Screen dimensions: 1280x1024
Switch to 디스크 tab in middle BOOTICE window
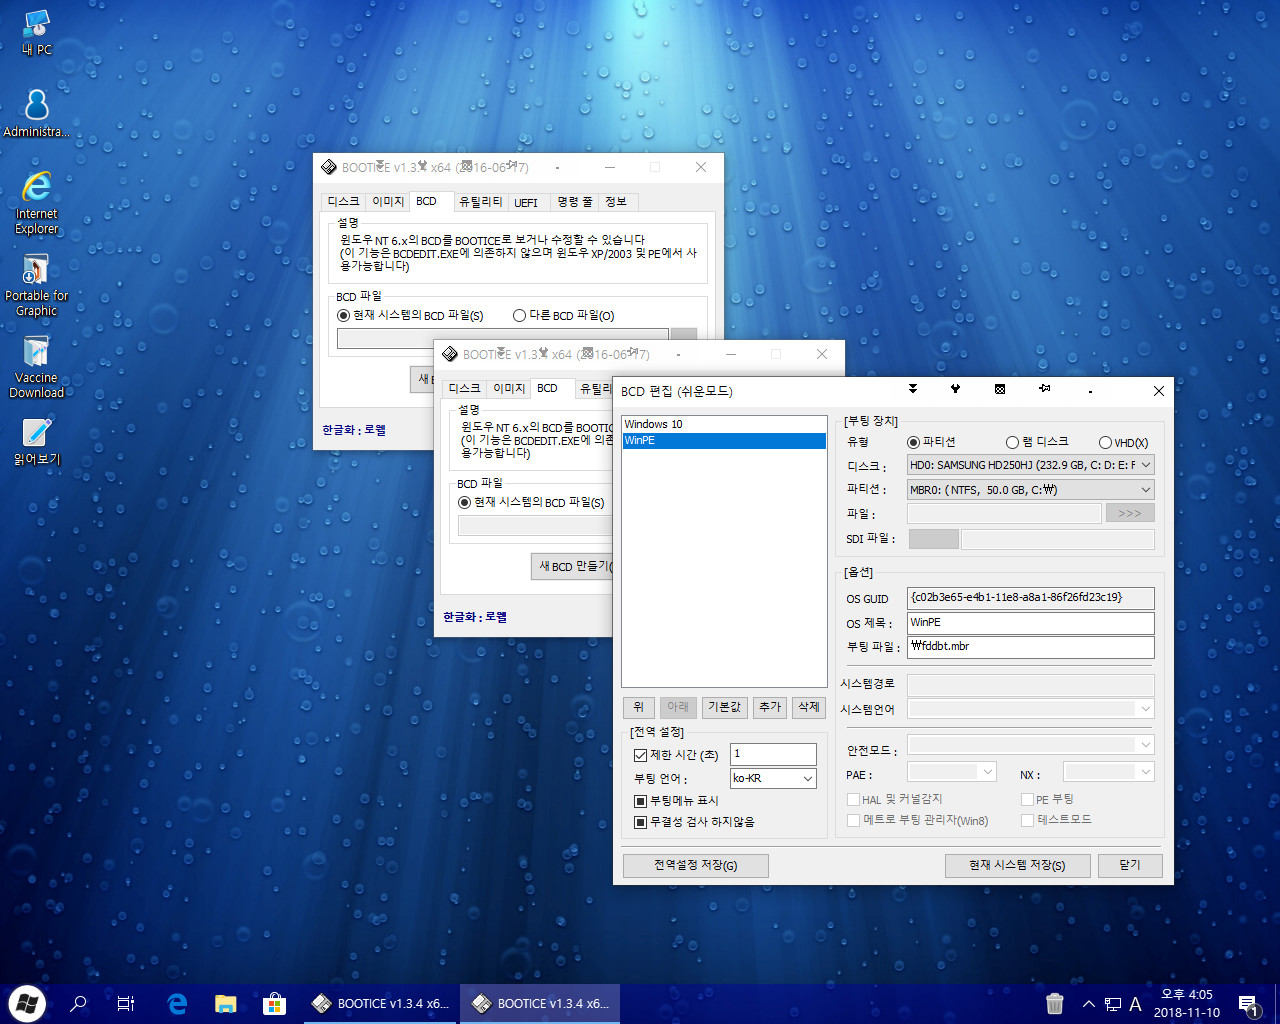click(464, 389)
